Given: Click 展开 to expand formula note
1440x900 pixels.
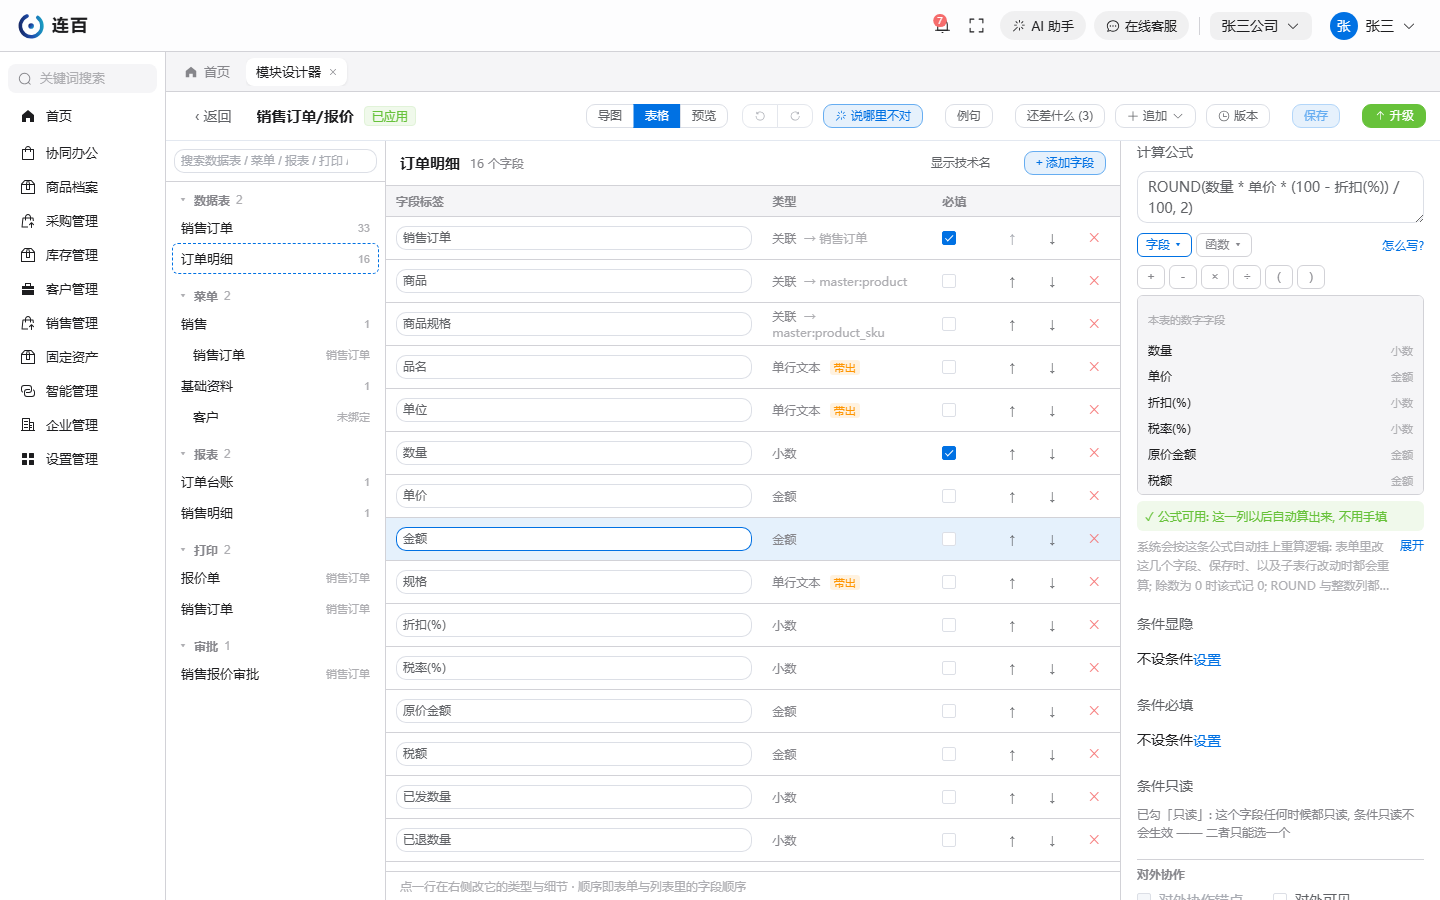Looking at the screenshot, I should (1411, 546).
